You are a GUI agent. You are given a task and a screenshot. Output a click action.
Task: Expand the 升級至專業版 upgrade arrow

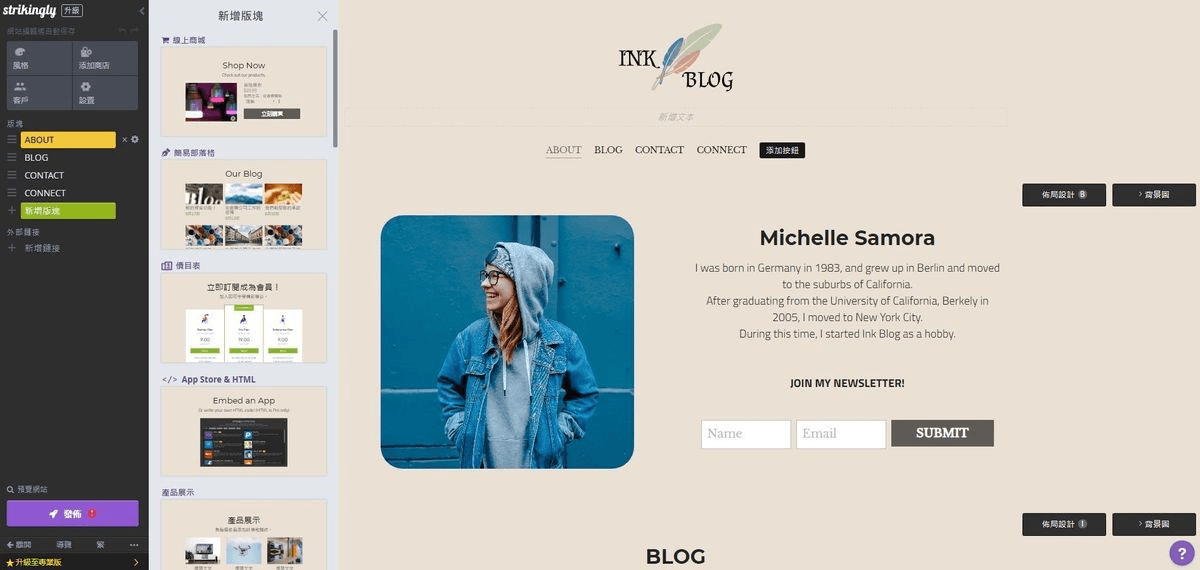(x=136, y=563)
